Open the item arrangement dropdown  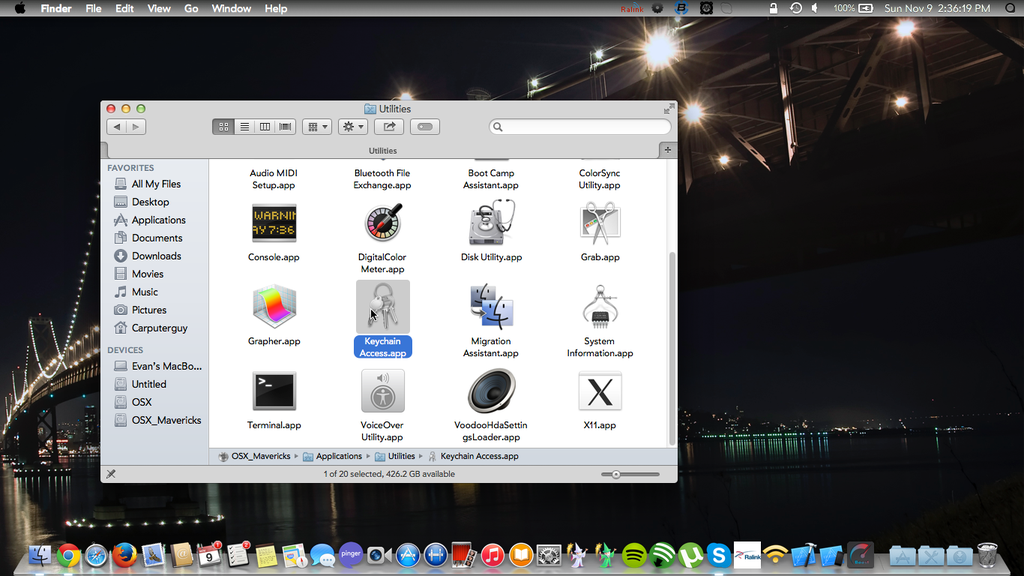click(317, 127)
